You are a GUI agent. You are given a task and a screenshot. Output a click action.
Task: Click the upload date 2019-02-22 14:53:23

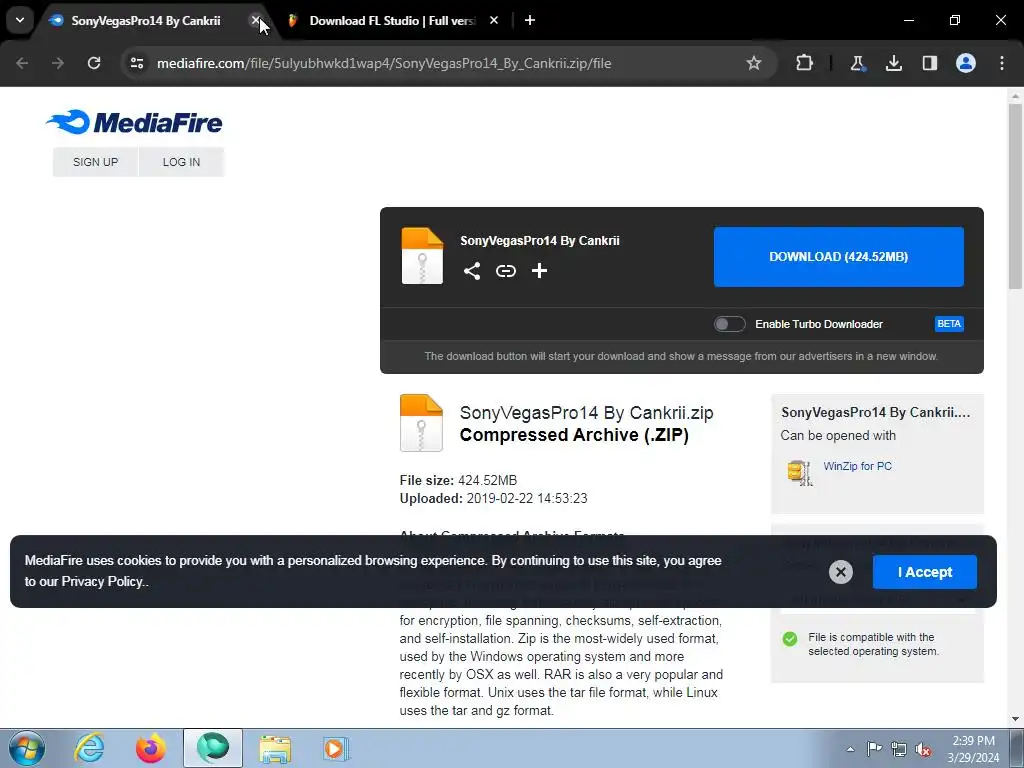click(x=527, y=498)
